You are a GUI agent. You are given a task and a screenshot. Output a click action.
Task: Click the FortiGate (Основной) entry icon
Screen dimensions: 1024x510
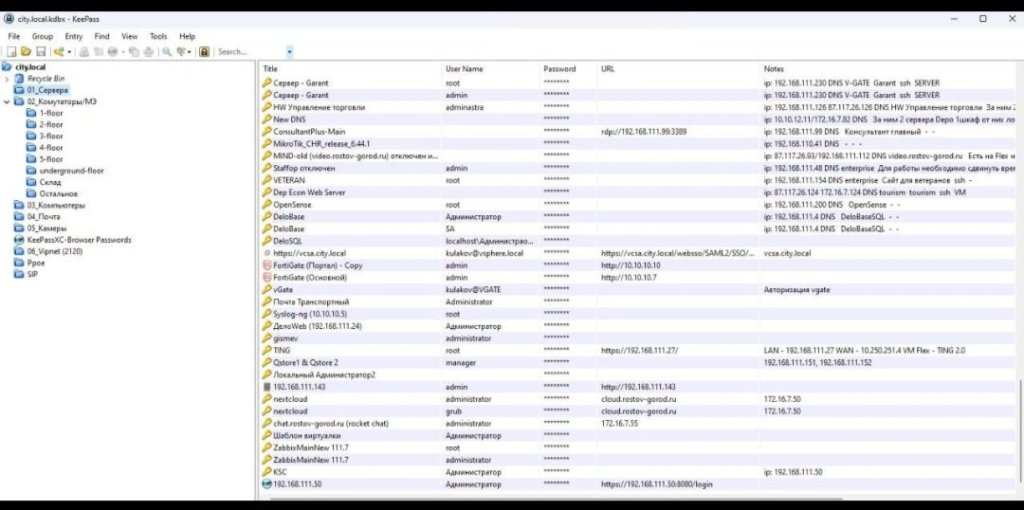click(x=266, y=277)
